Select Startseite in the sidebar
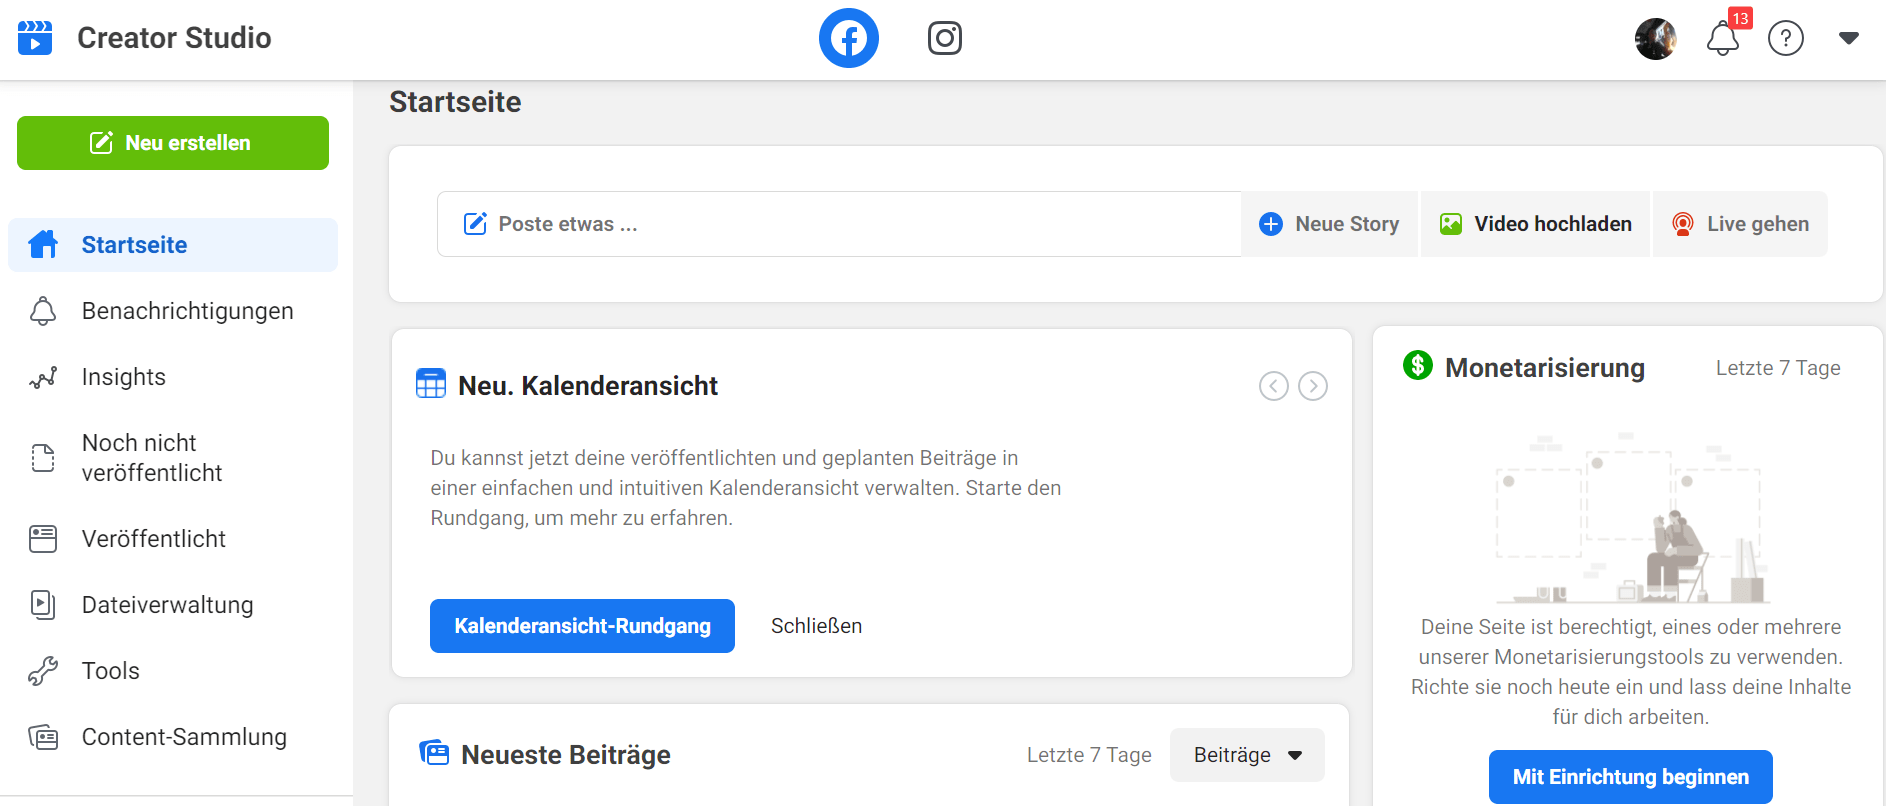This screenshot has width=1886, height=806. [173, 245]
